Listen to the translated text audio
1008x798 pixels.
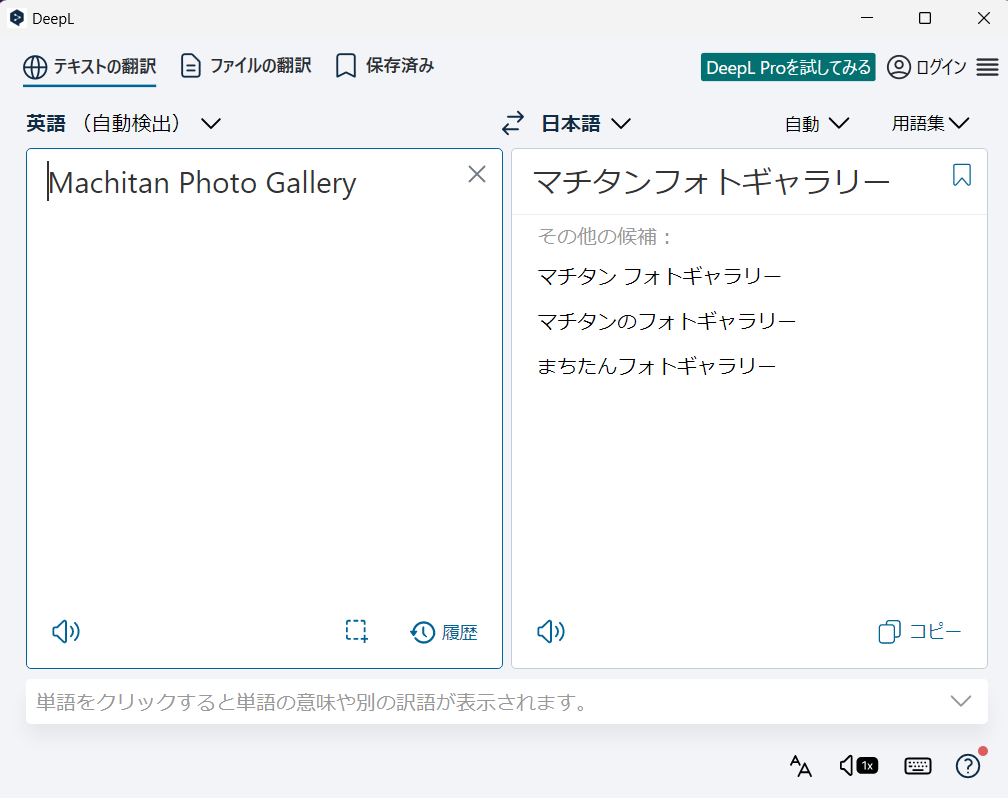[x=551, y=631]
